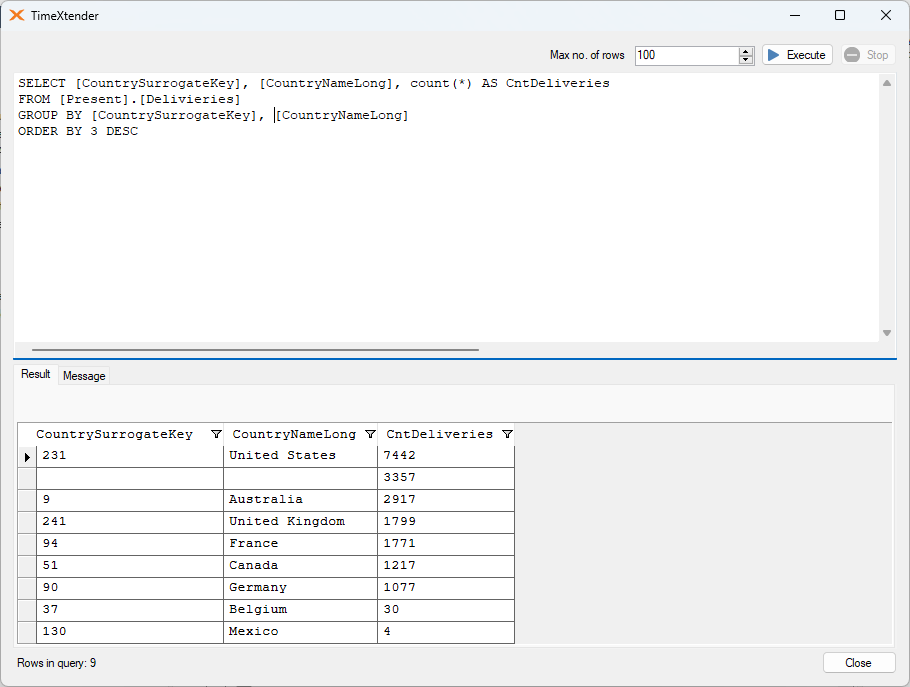
Task: Click the 30 deliveries cell
Action: pos(446,610)
